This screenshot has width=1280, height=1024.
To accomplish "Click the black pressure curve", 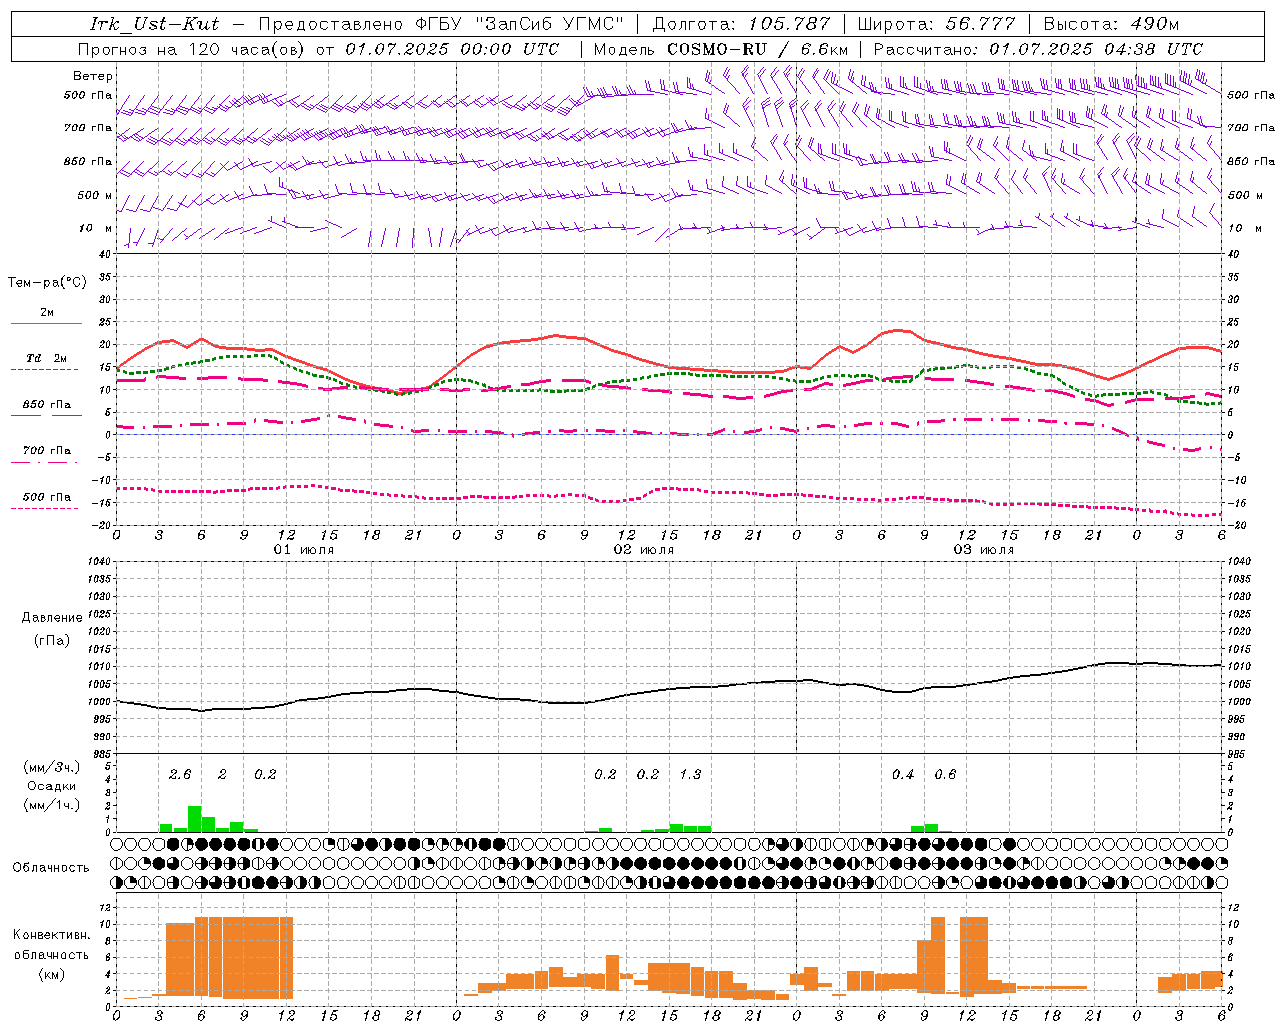I will tap(670, 689).
